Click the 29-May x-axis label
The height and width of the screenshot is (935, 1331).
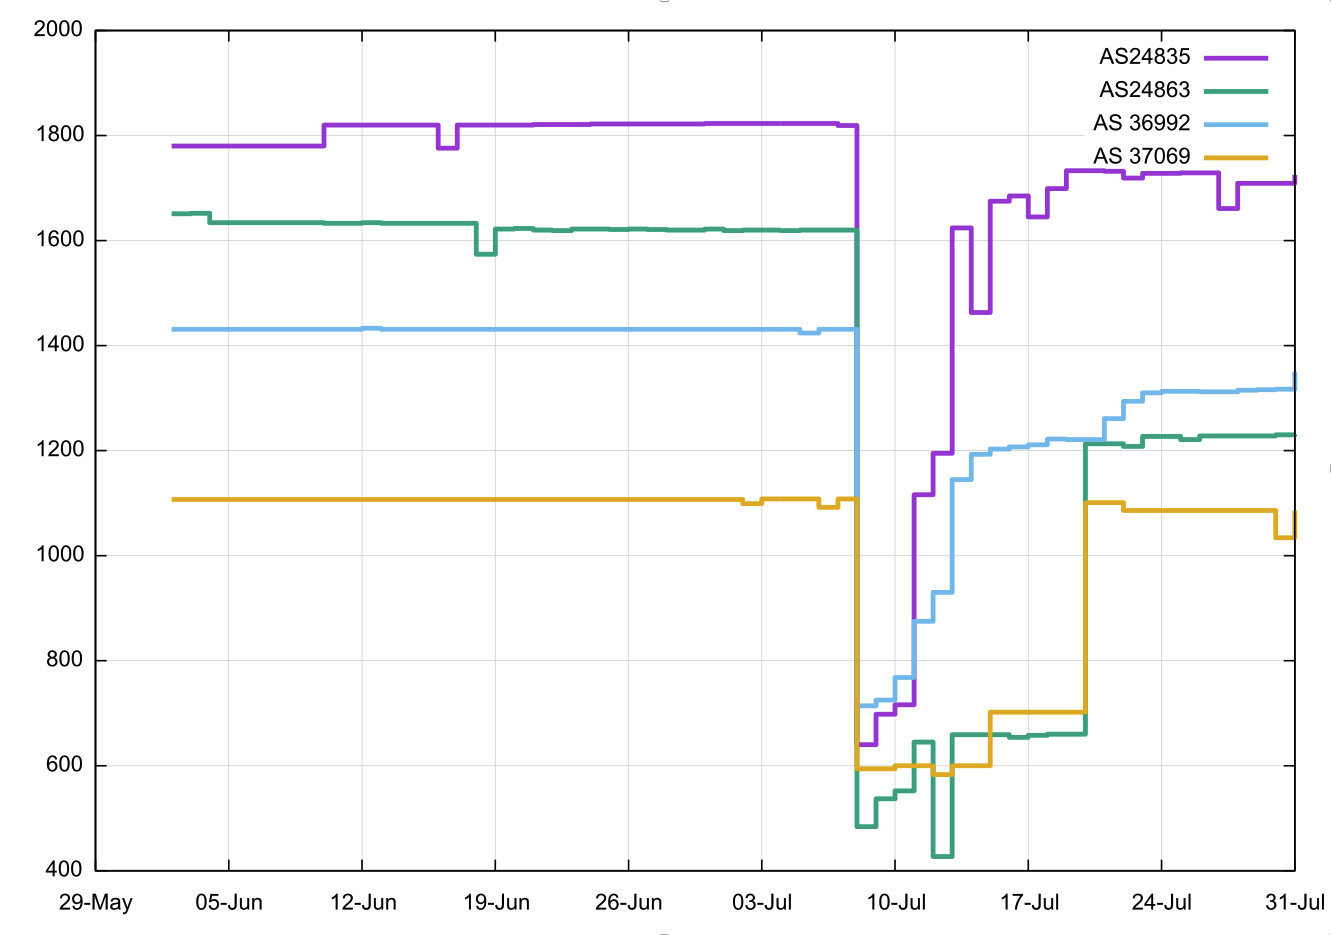[96, 903]
